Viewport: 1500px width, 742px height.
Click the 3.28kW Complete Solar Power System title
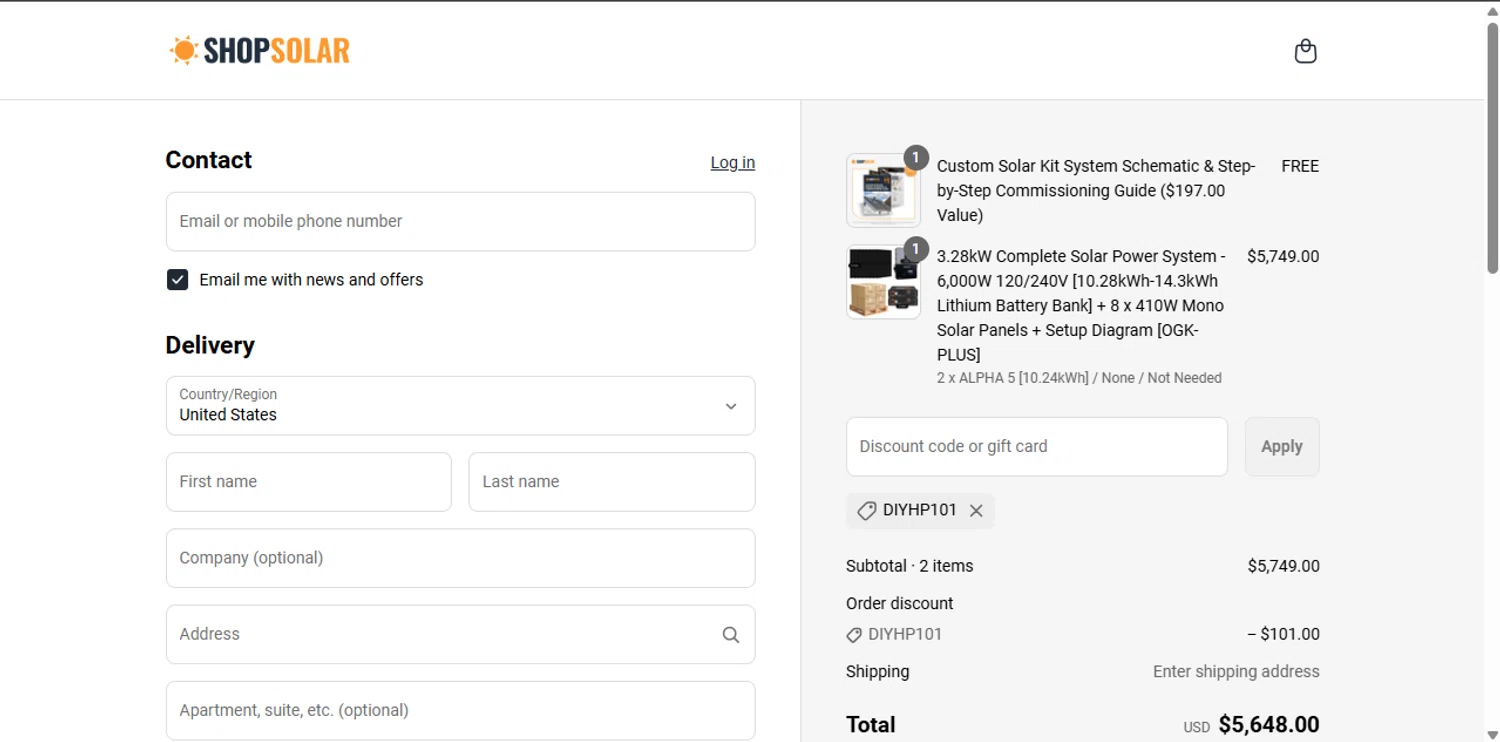1081,305
